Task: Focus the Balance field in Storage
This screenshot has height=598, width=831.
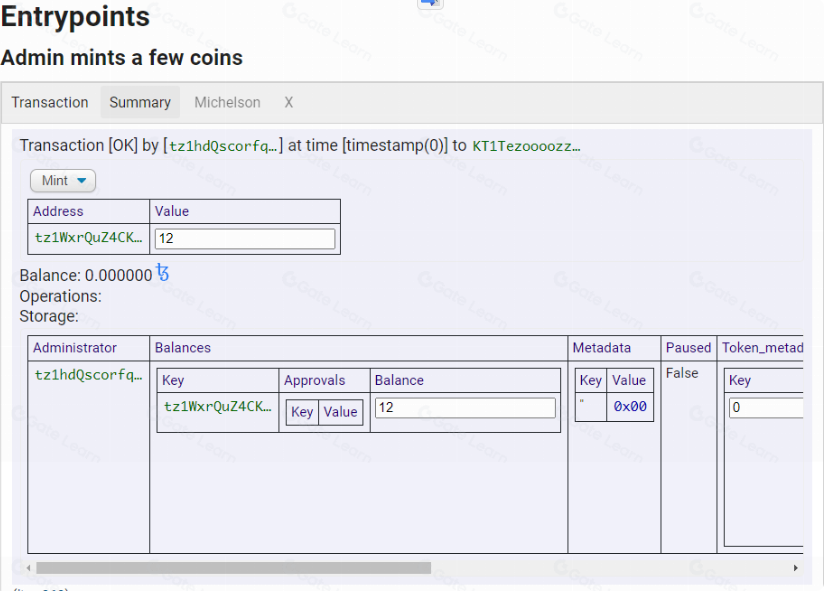Action: click(465, 408)
